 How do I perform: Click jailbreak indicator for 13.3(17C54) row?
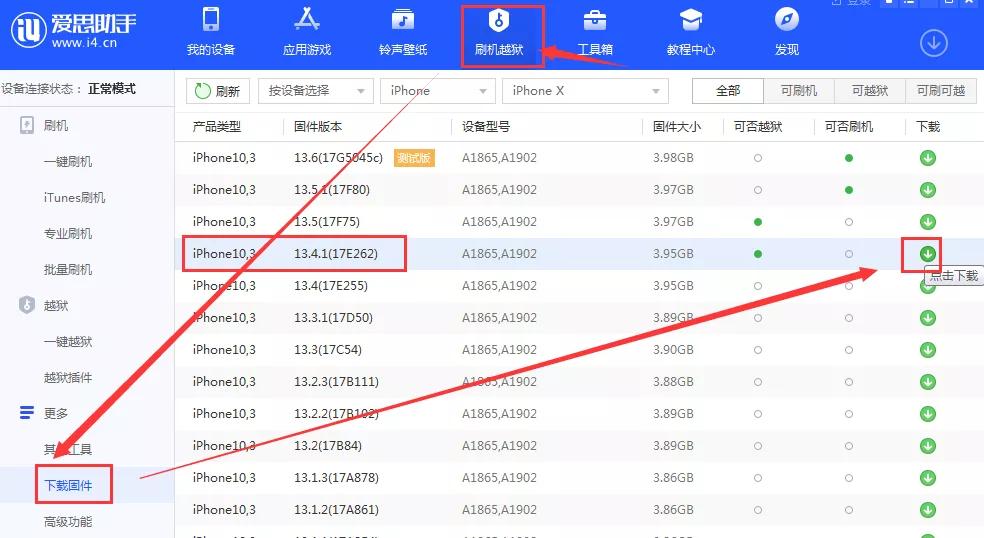tap(758, 350)
